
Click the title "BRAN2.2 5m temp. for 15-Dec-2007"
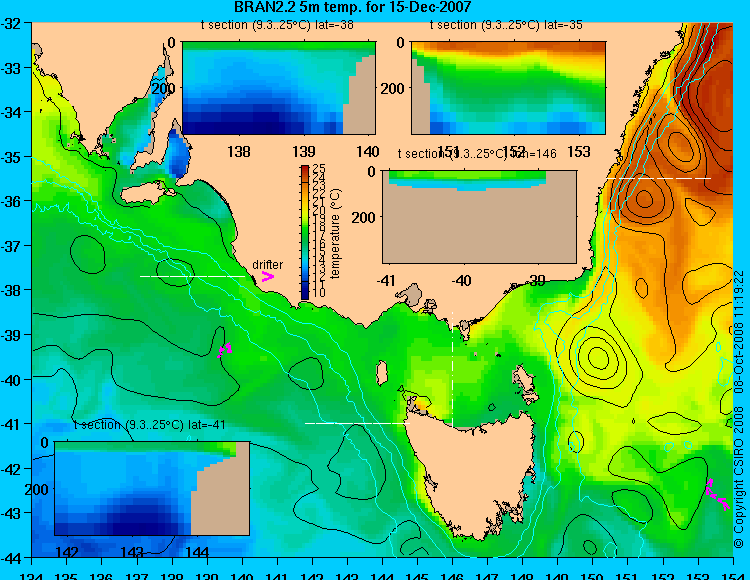[x=353, y=7]
